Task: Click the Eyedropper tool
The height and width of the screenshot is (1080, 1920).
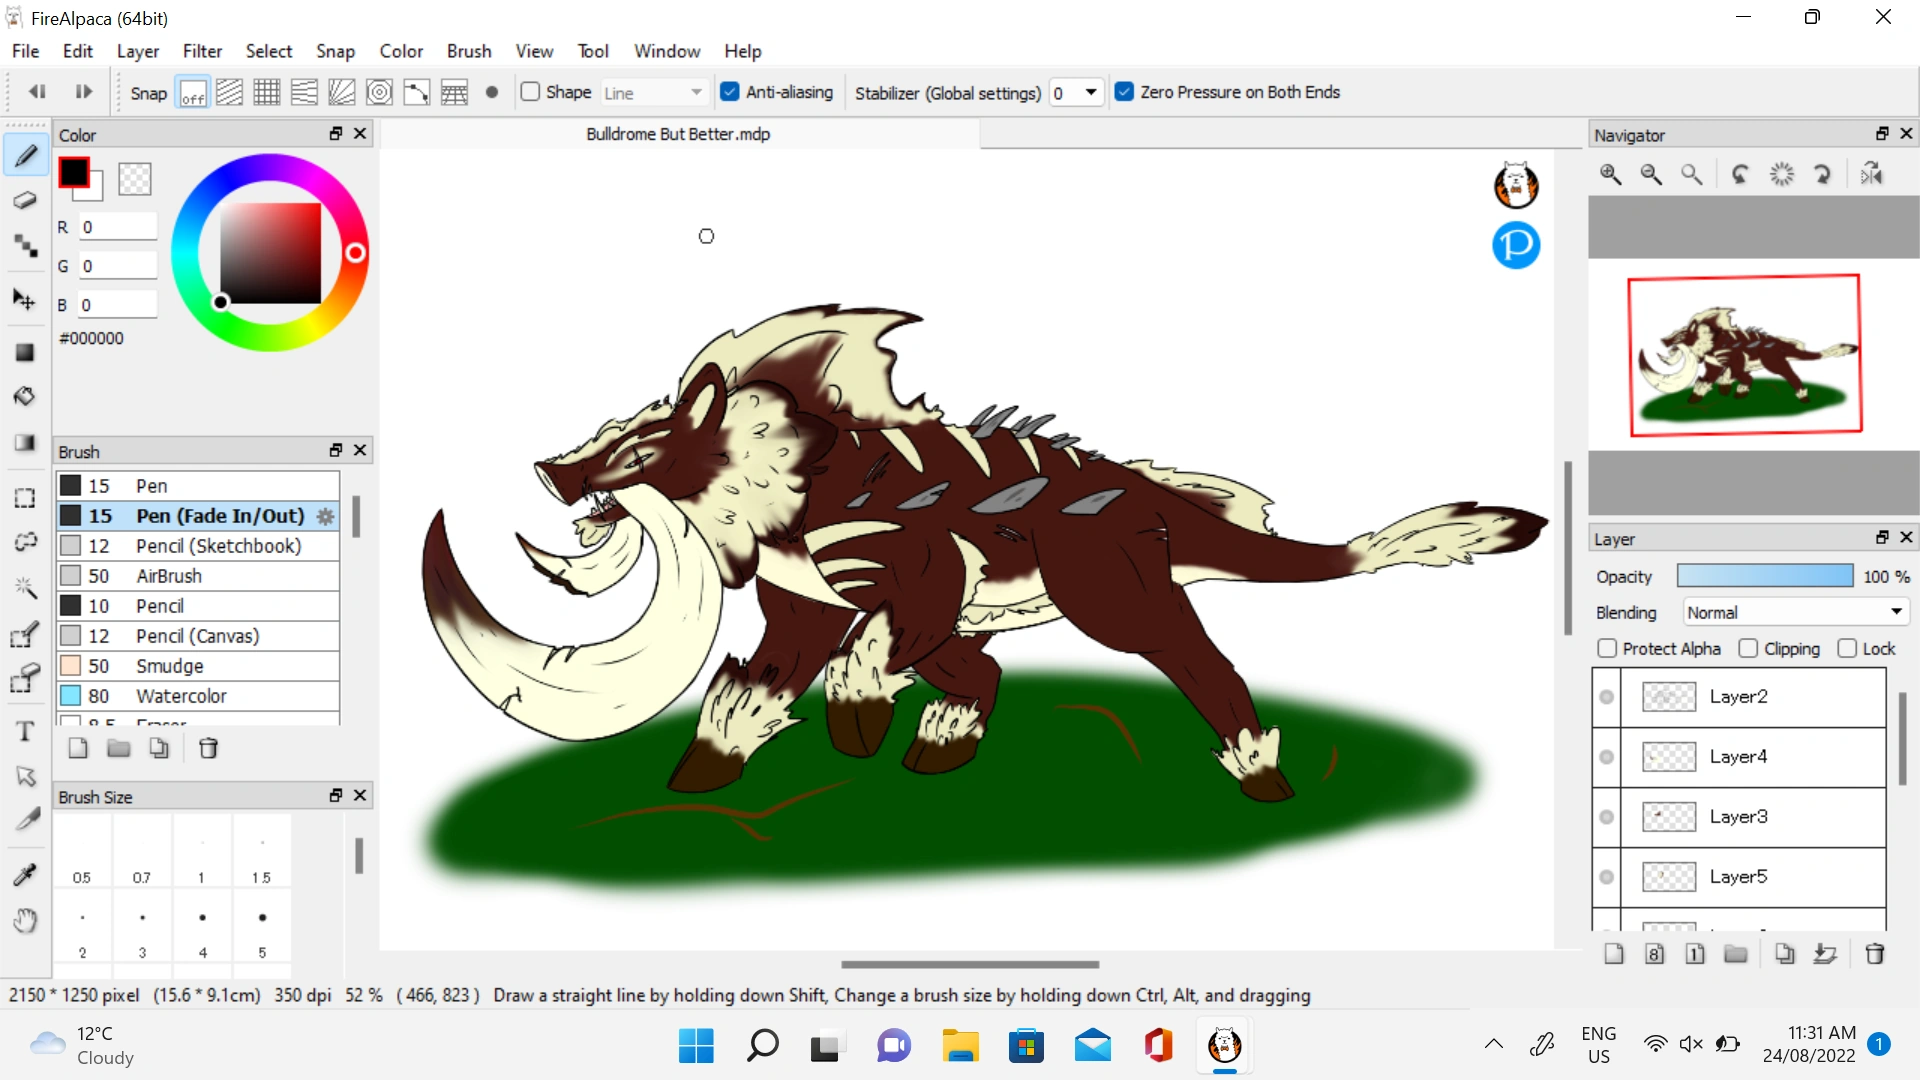Action: (25, 875)
